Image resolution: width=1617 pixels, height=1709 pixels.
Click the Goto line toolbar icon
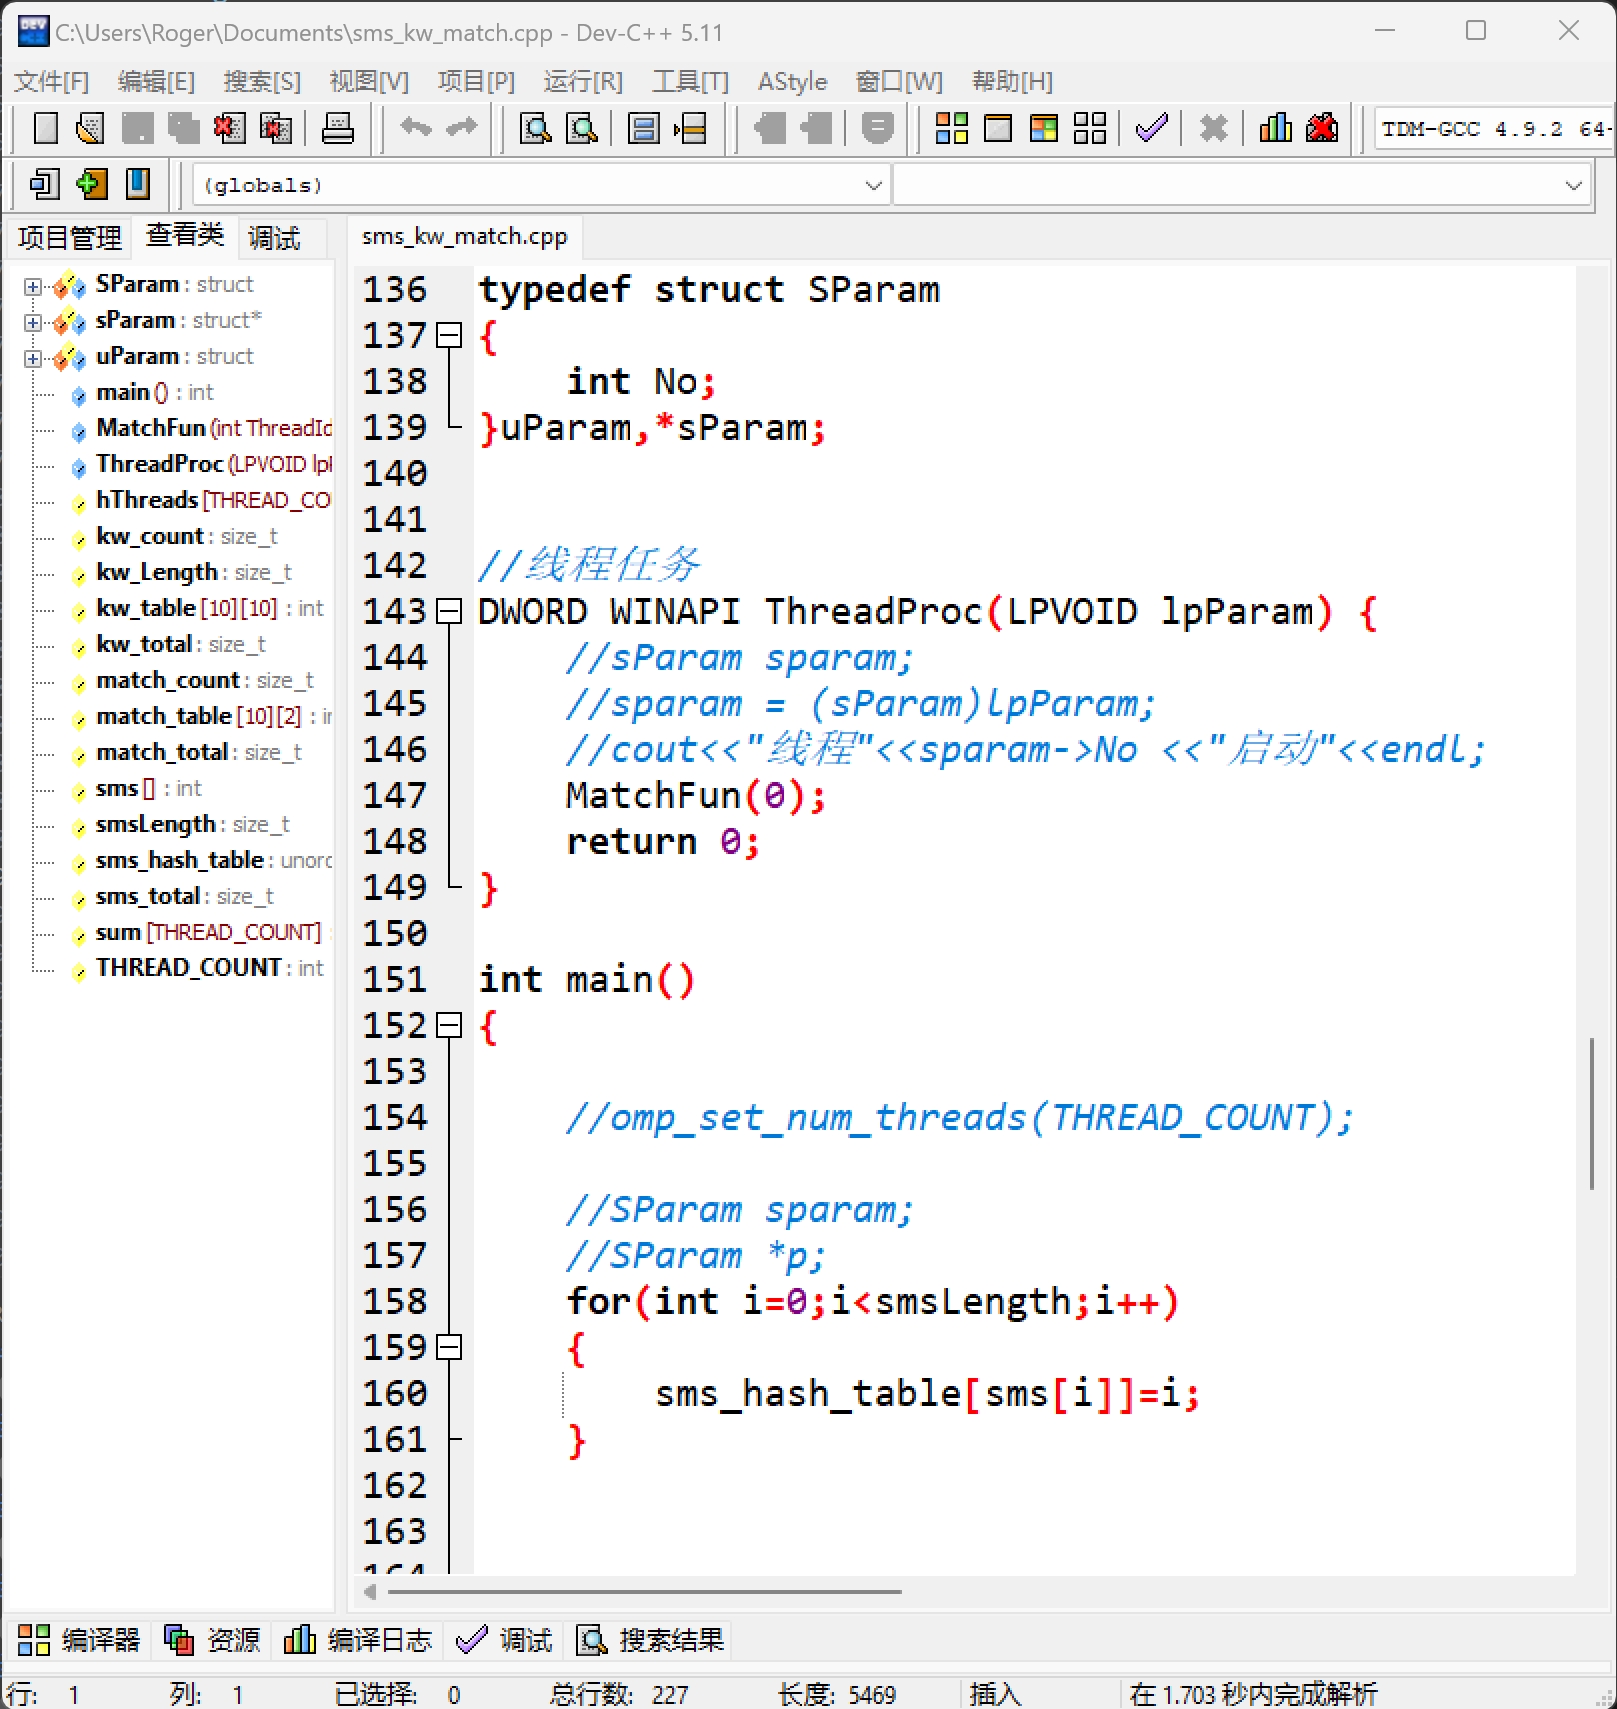pos(690,128)
